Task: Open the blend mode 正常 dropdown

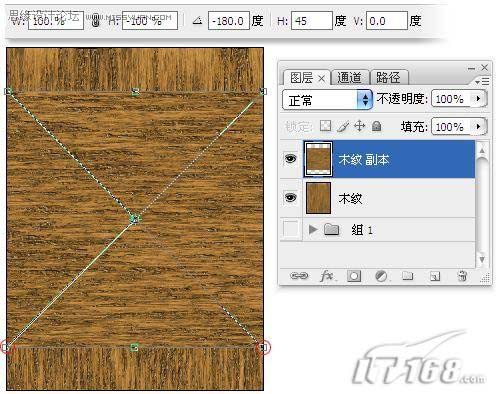Action: pos(327,99)
